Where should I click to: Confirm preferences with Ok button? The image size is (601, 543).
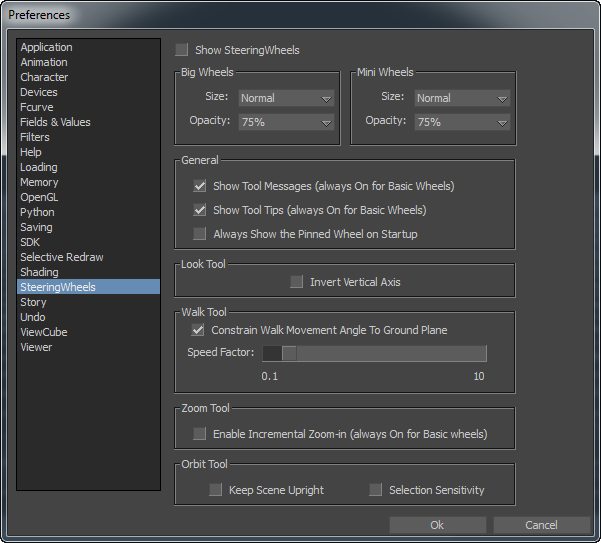[x=438, y=525]
